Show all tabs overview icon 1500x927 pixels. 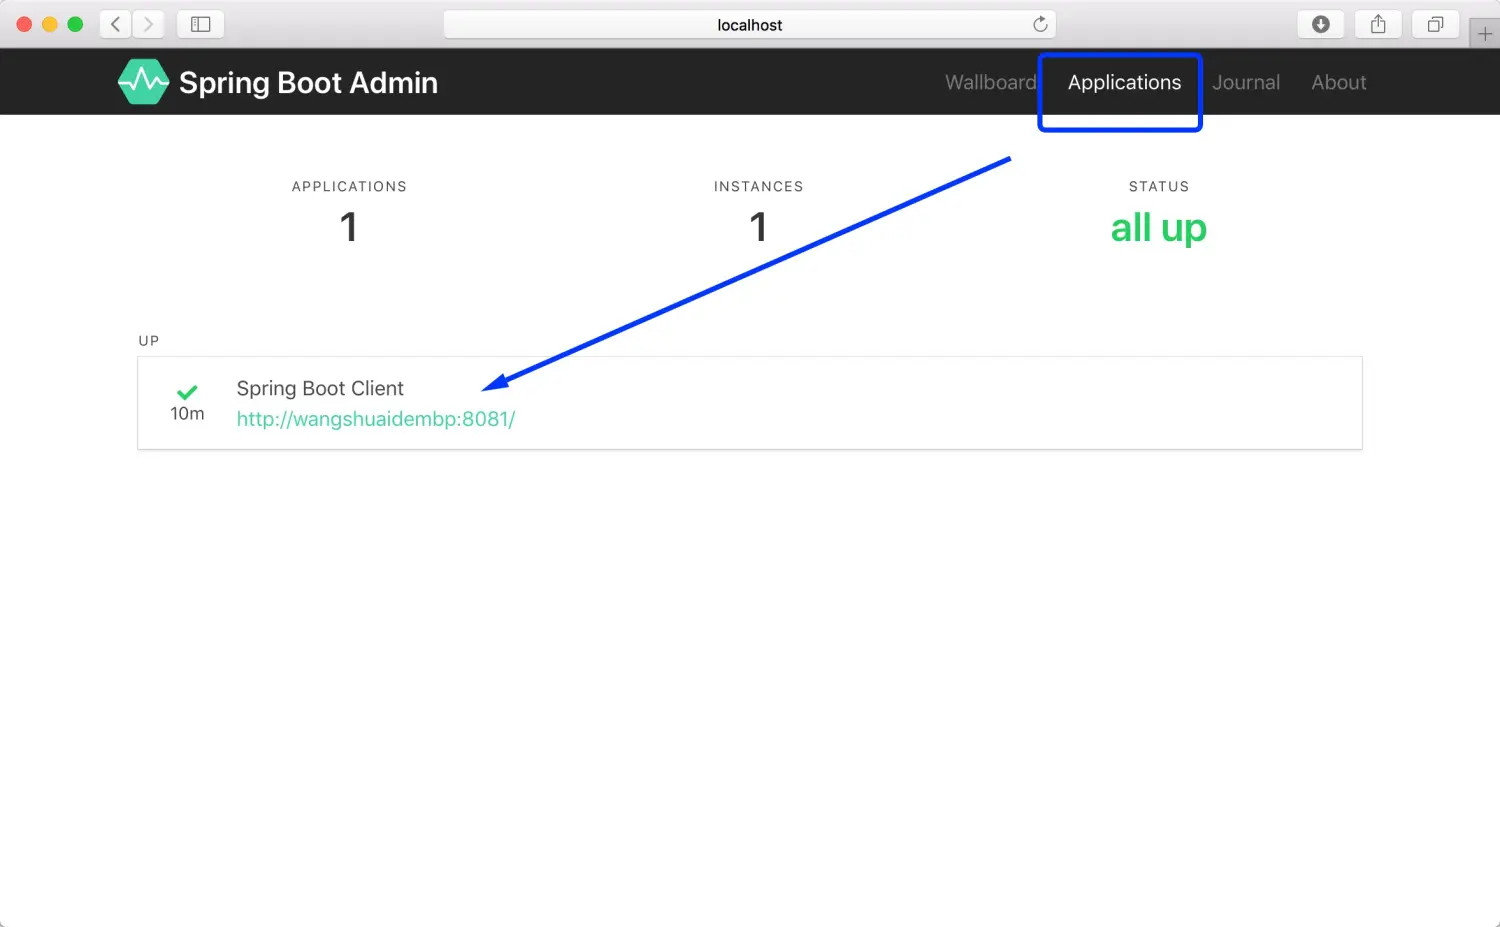[1435, 24]
